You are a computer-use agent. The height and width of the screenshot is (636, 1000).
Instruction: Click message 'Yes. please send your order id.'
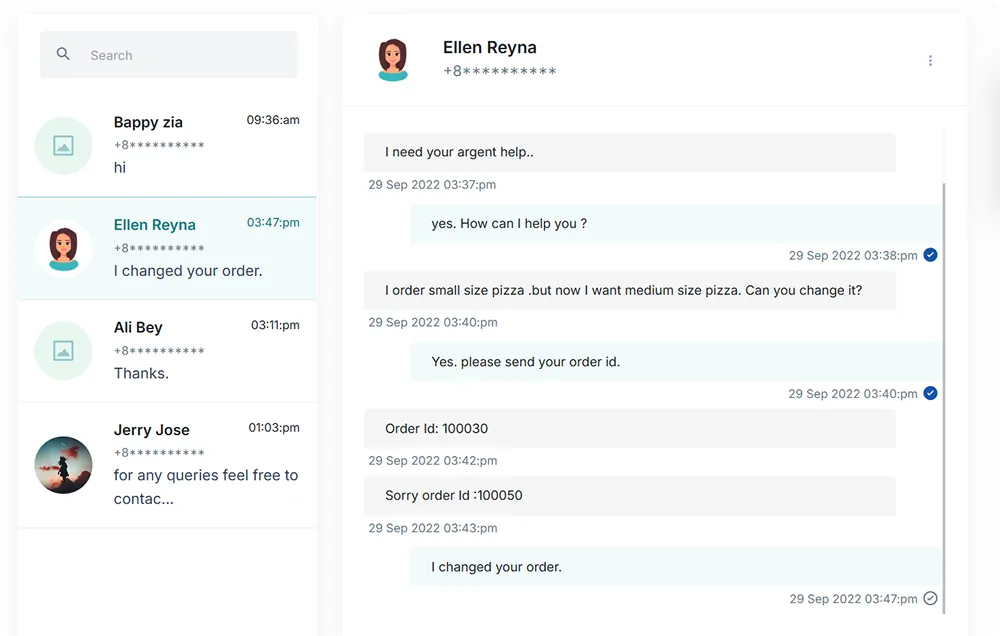[675, 362]
